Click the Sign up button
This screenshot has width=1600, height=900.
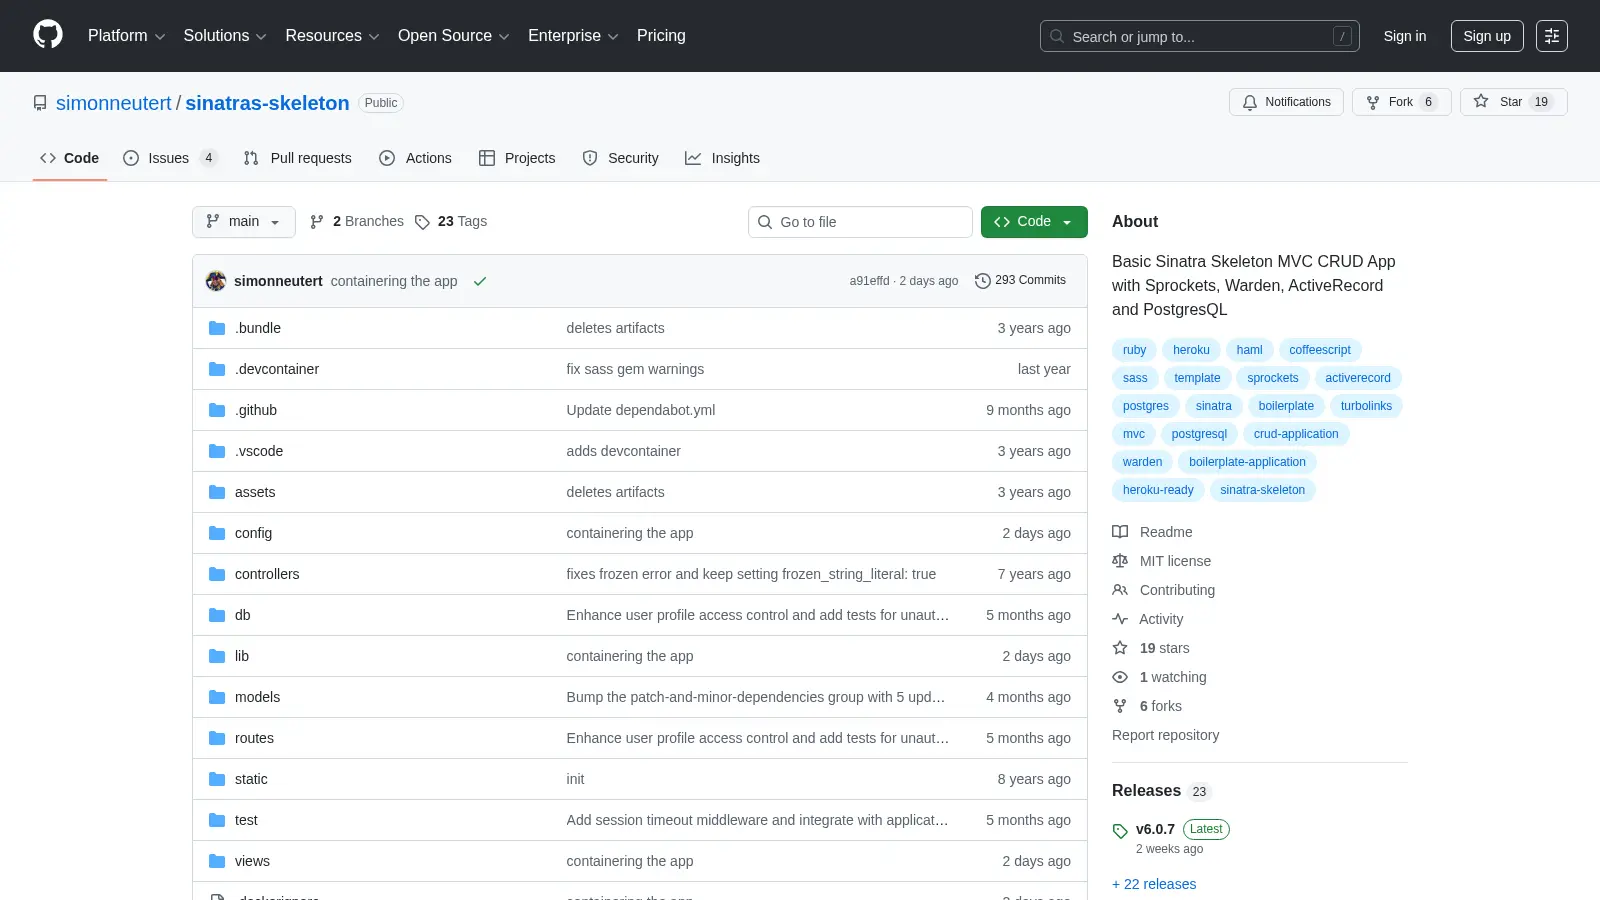1487,36
